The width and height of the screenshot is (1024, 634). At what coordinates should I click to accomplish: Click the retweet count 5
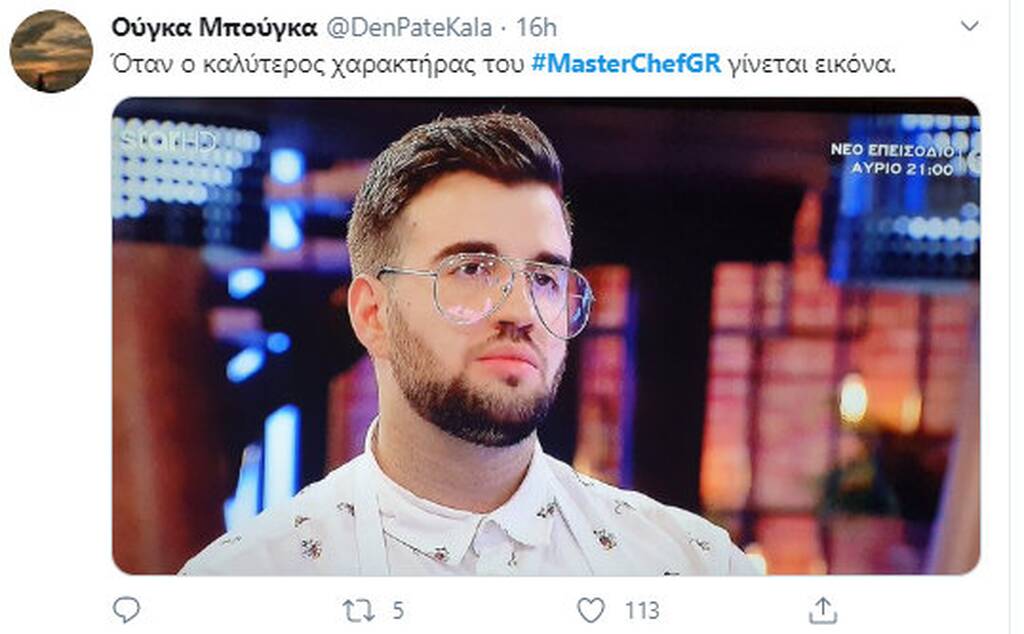tap(398, 610)
